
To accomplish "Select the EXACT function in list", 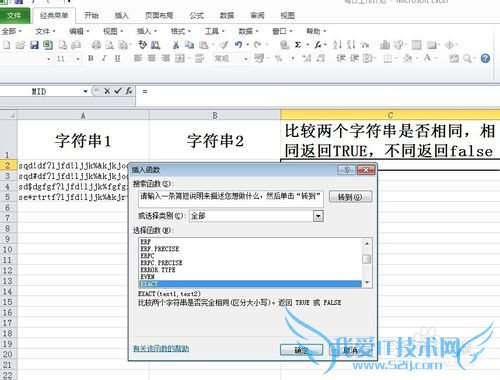I will [250, 284].
